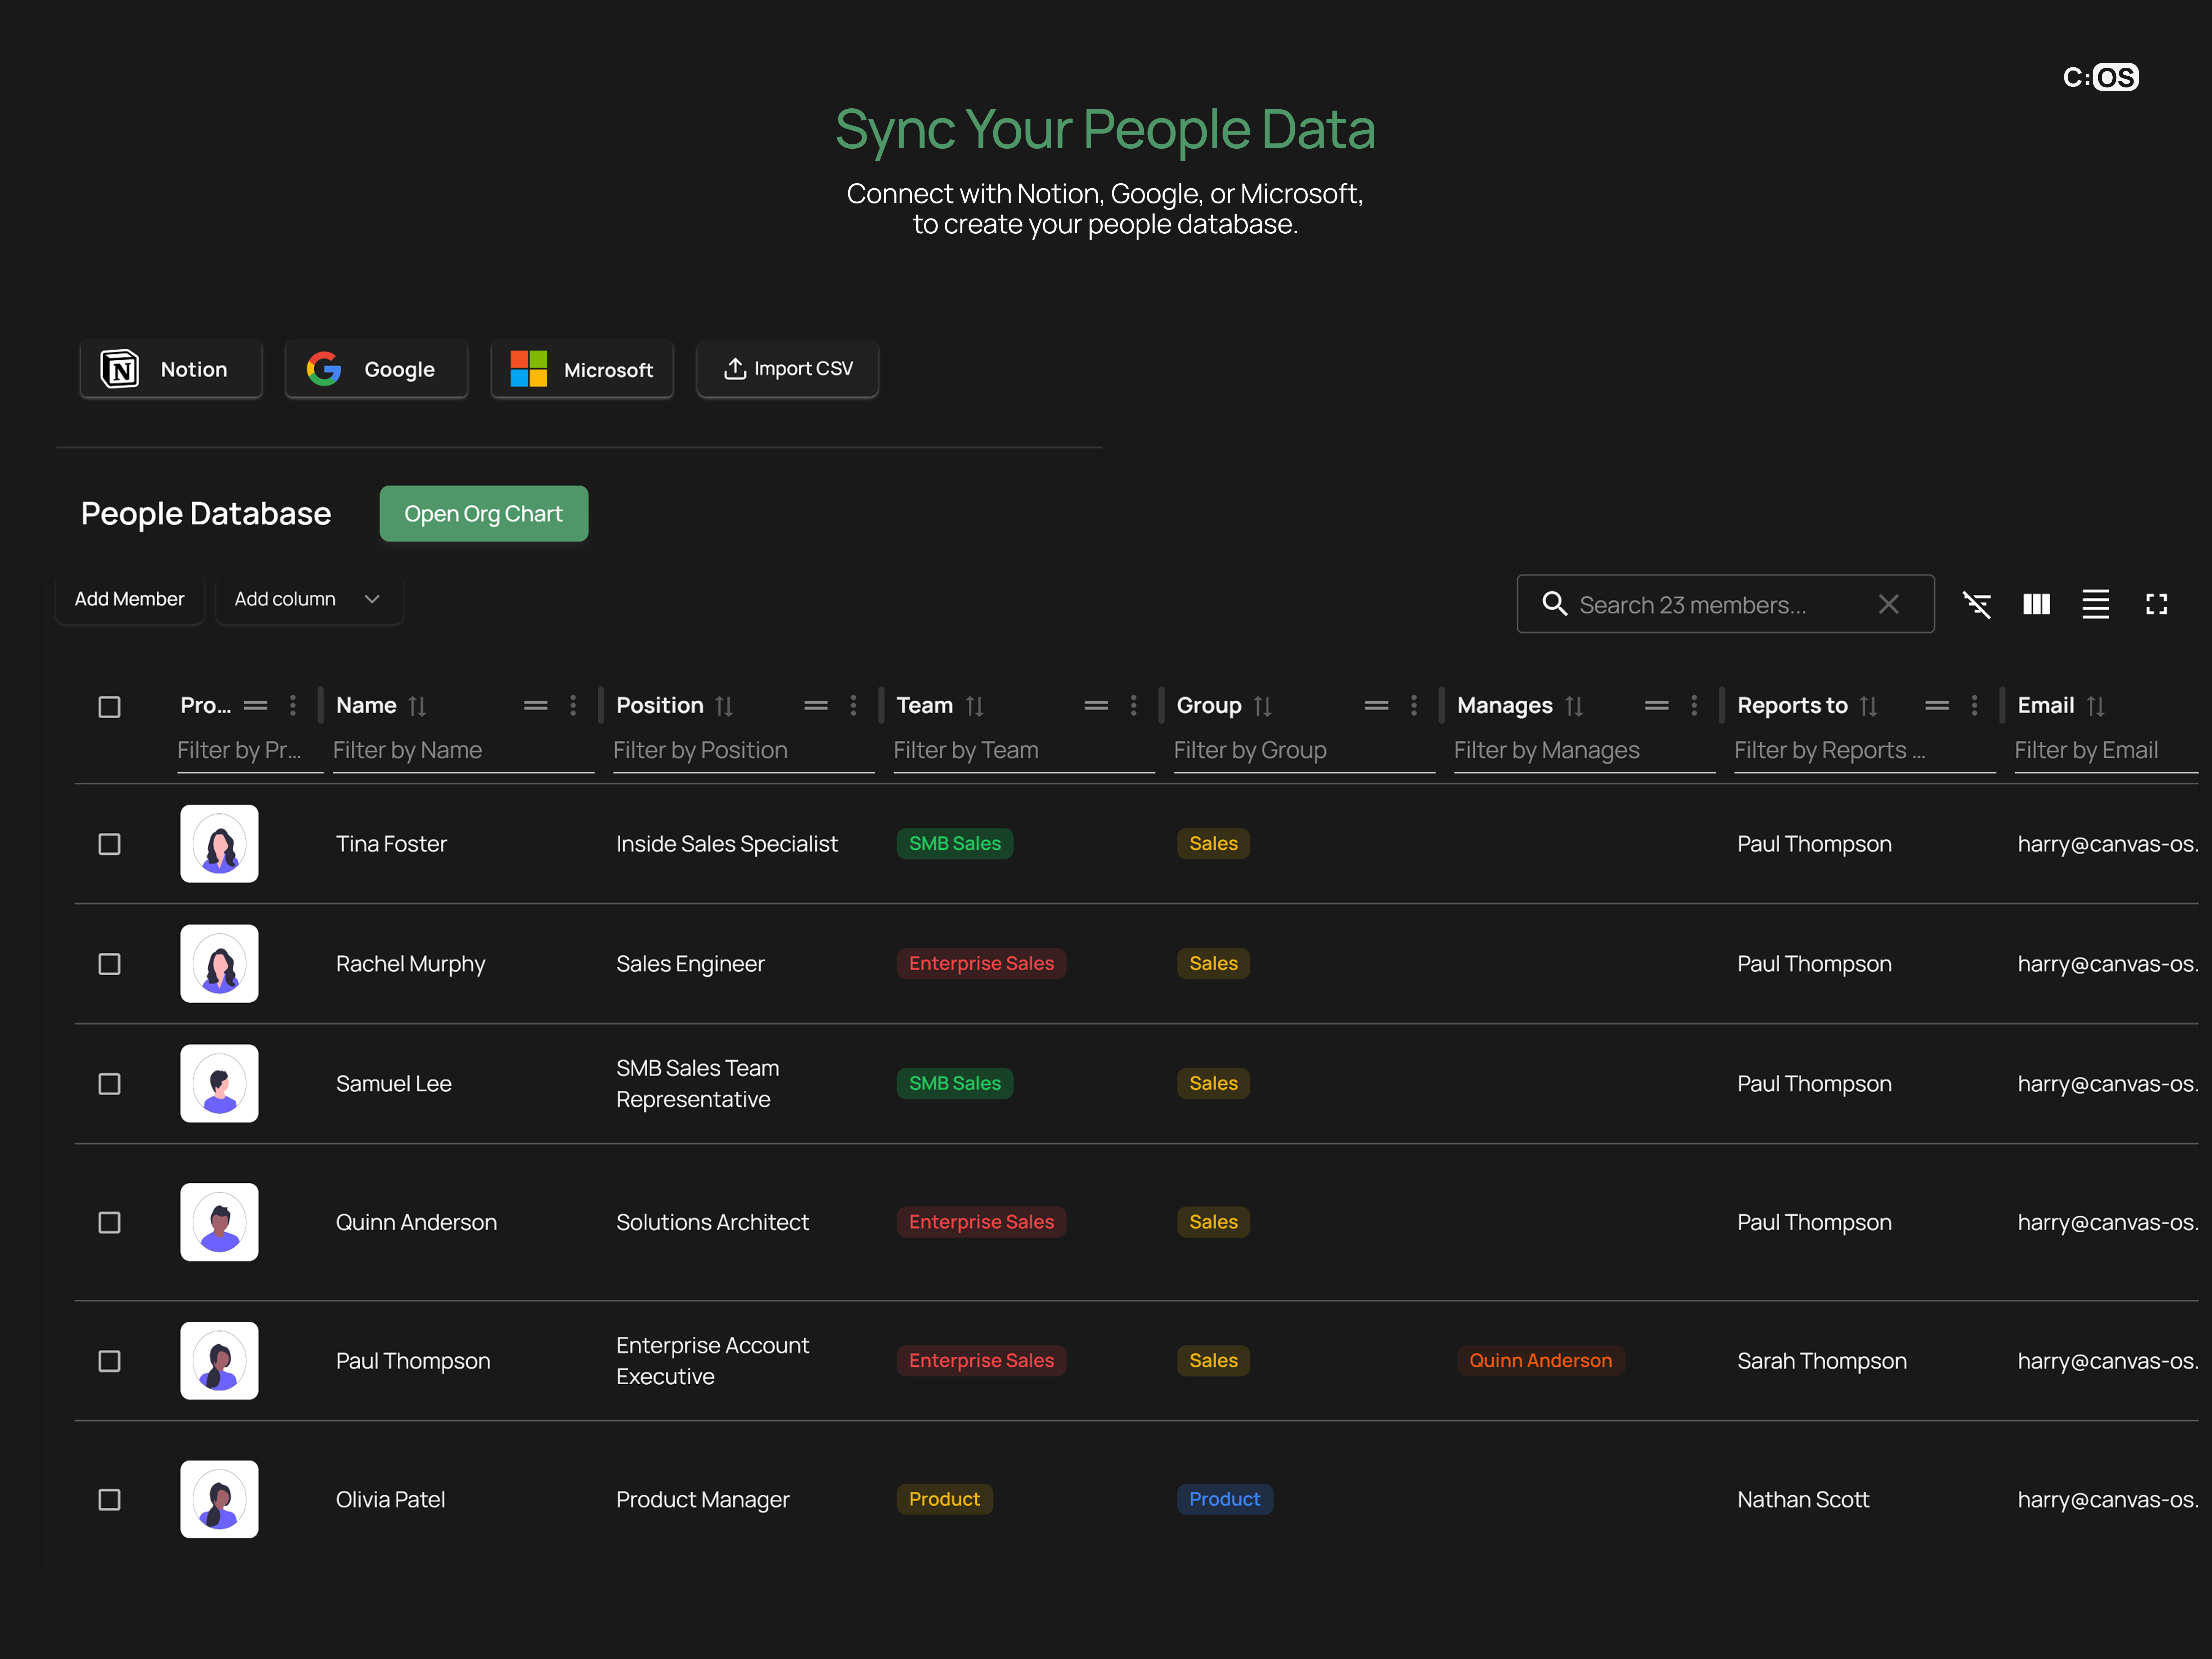Grab the Reports to column drag handle
Screen dimensions: 2212x1659
tap(1937, 706)
